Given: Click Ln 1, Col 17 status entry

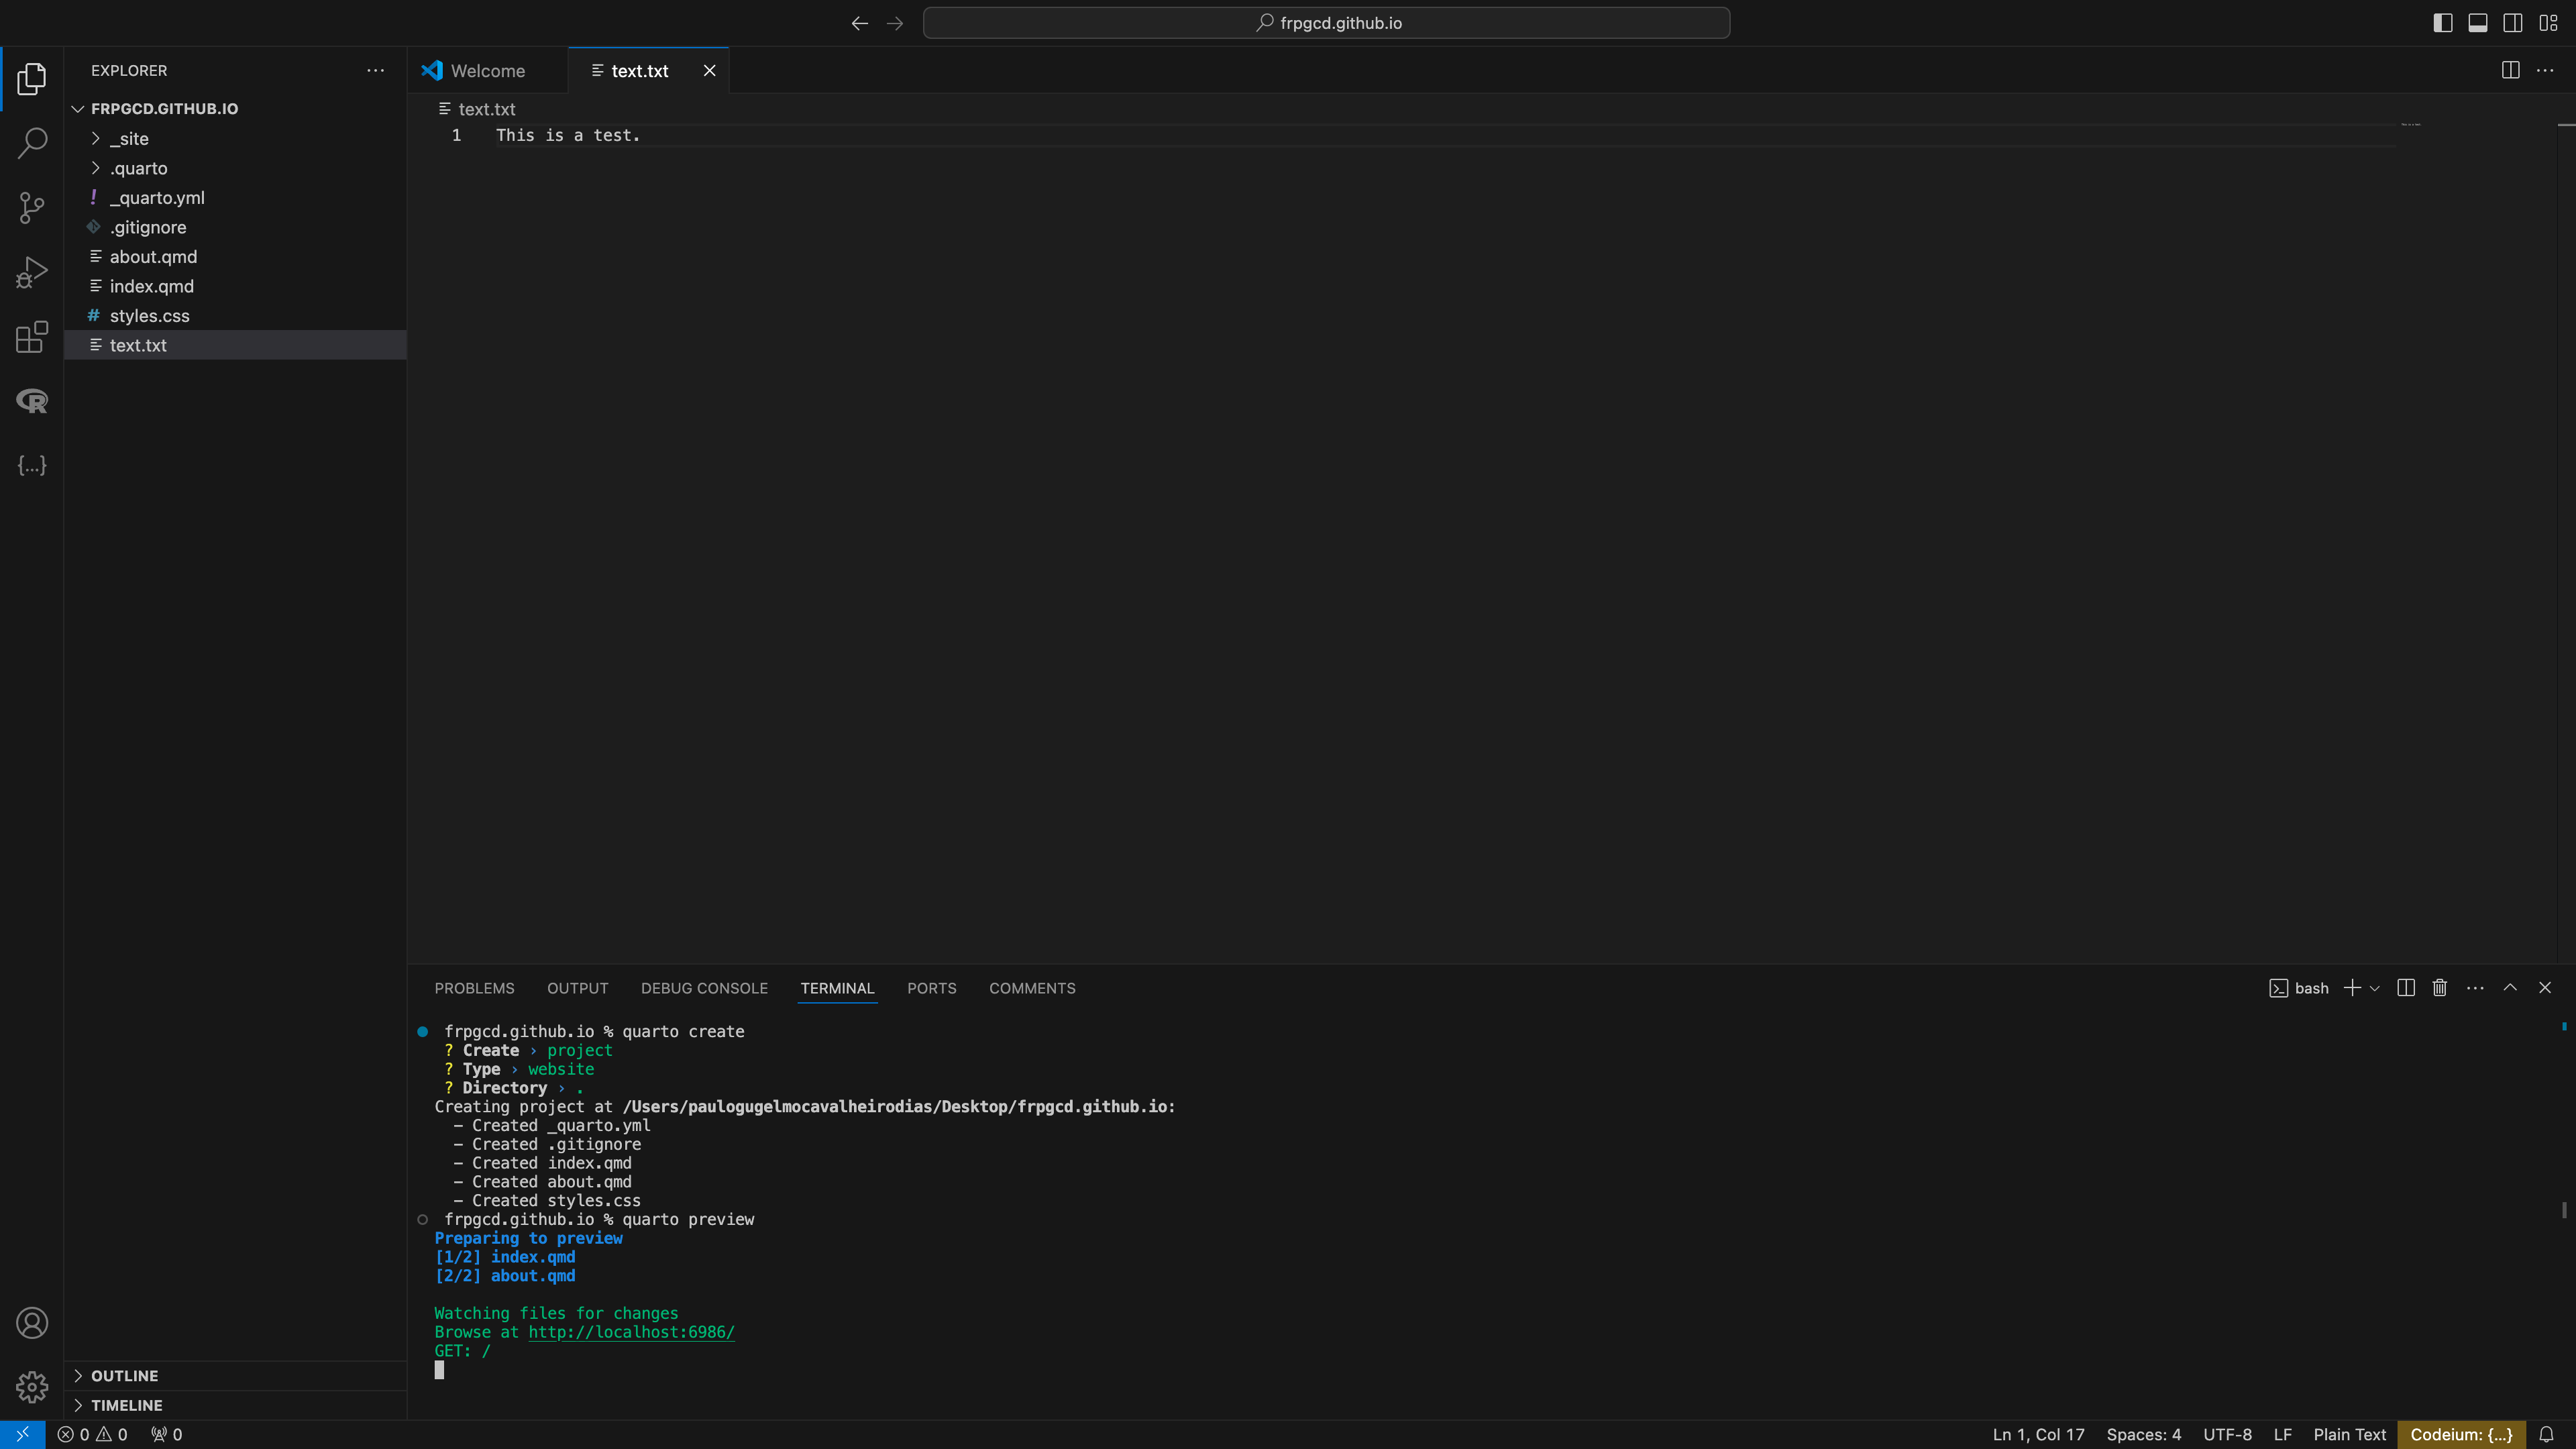Looking at the screenshot, I should (x=2038, y=1434).
